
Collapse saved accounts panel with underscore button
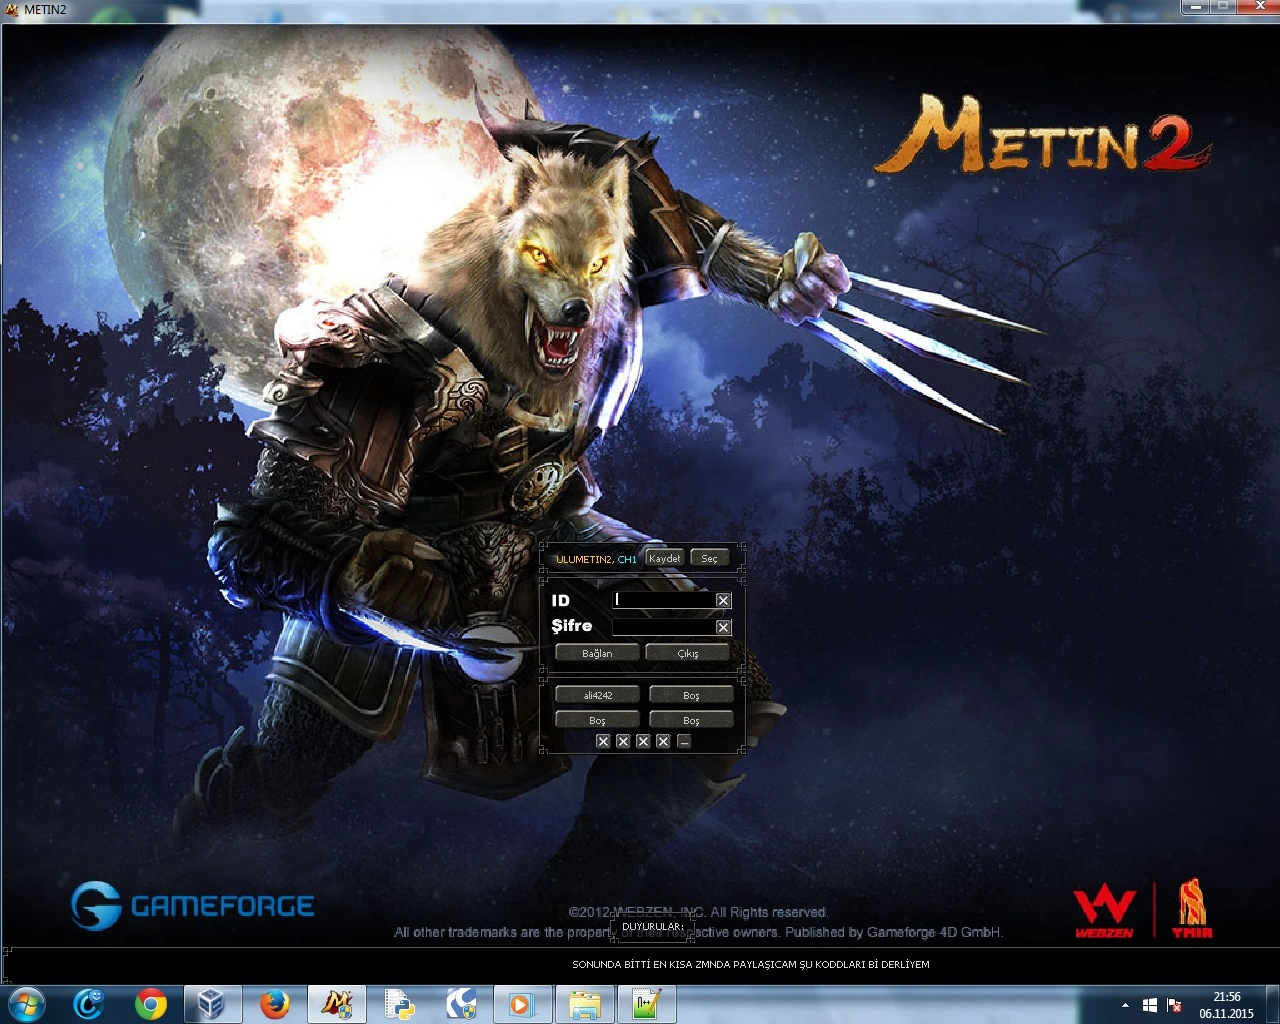tap(684, 741)
